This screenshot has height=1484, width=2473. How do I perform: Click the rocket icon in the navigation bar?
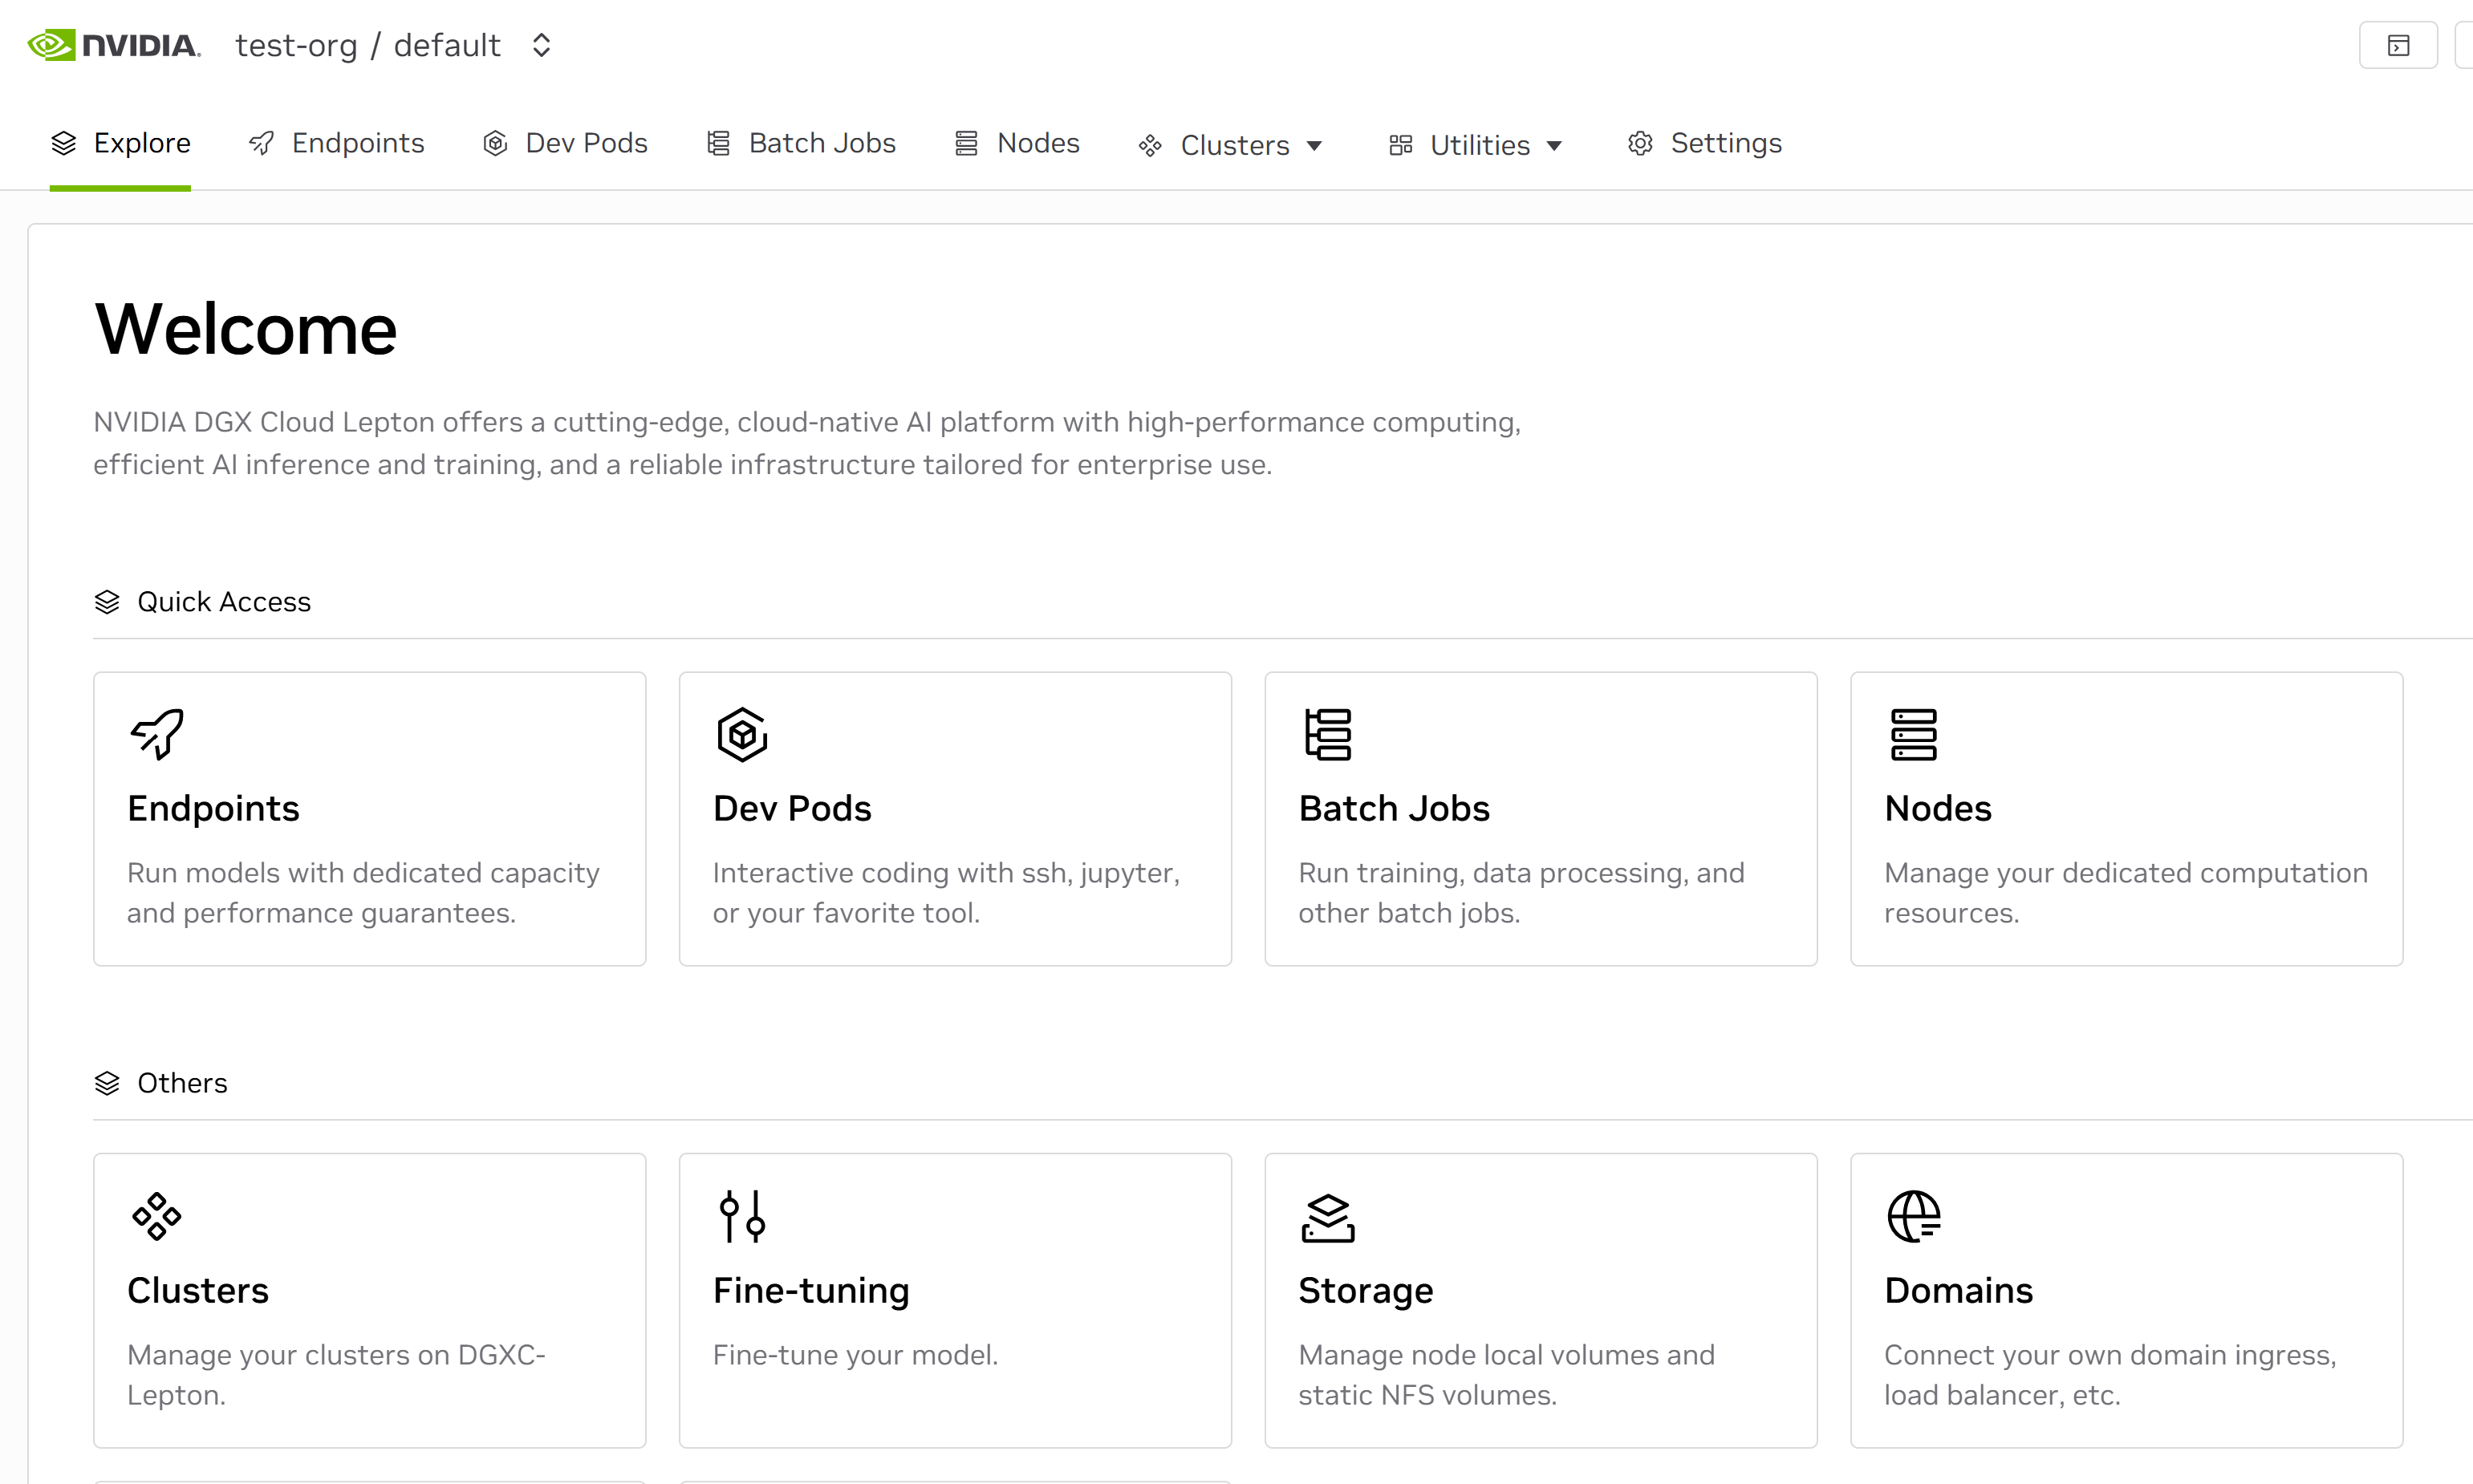(261, 143)
